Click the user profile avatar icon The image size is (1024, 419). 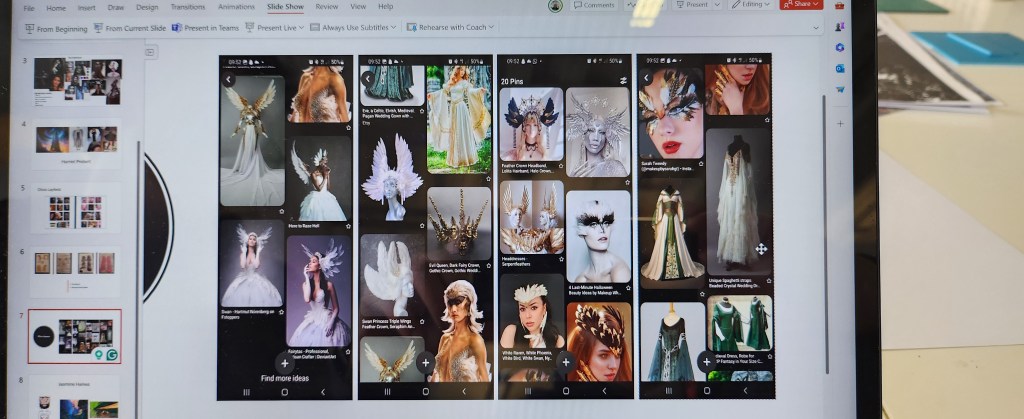(x=555, y=6)
